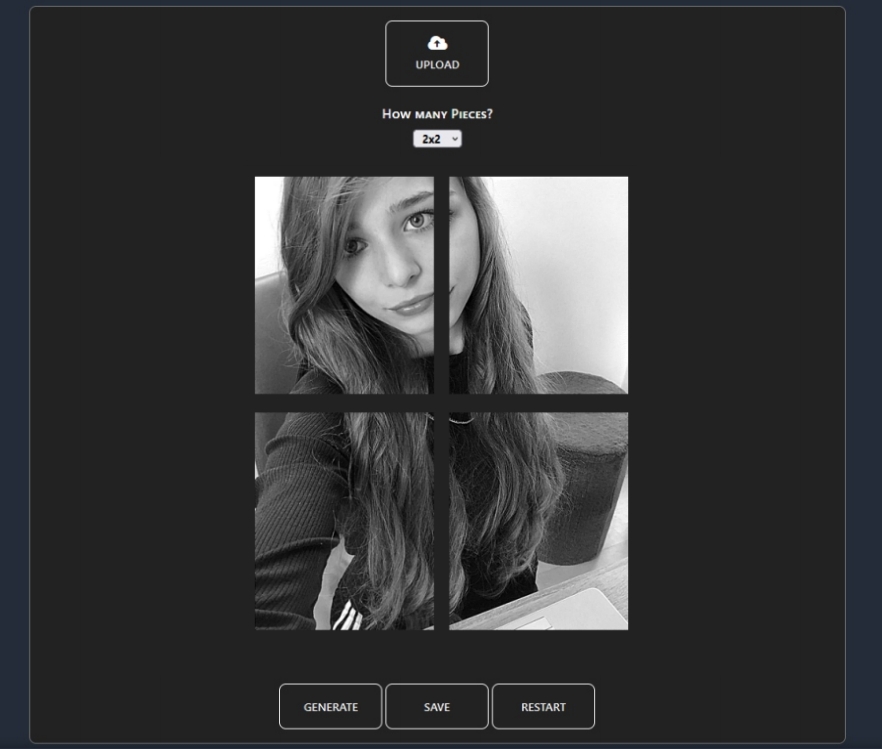Click the "How many Pieces?" label
The width and height of the screenshot is (882, 749).
(x=437, y=114)
